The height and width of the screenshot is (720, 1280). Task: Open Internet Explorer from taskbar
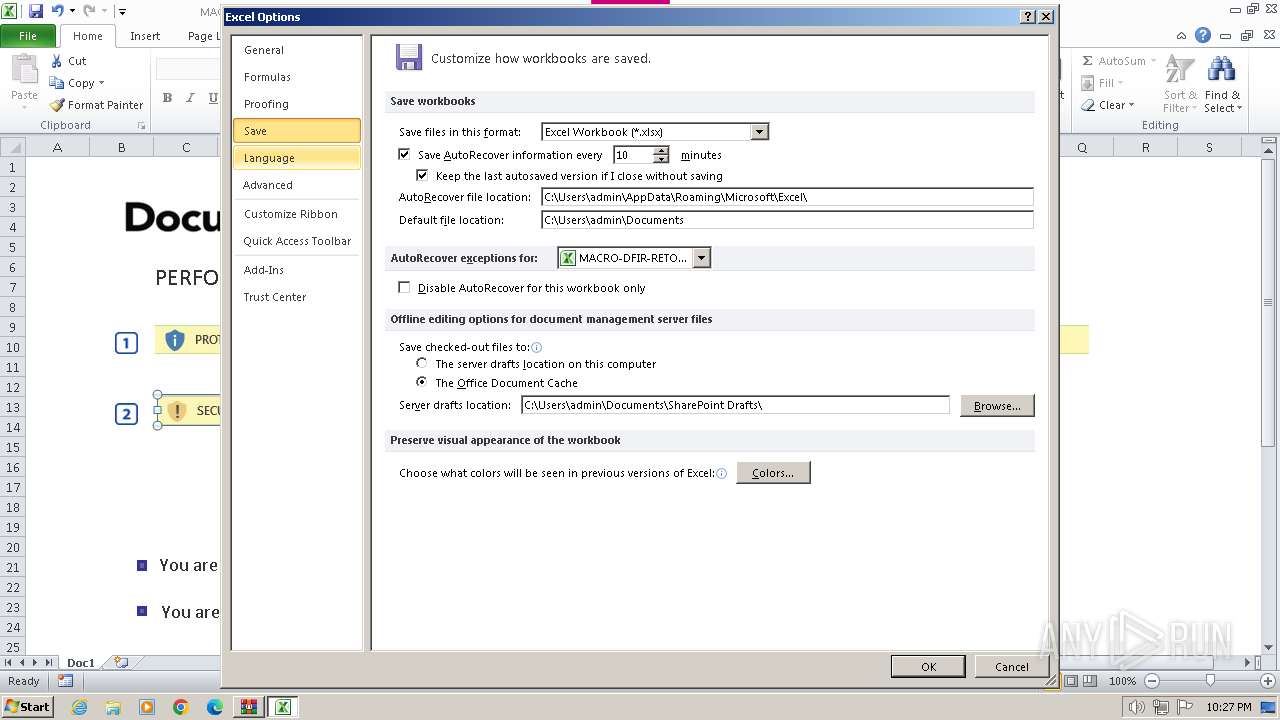(x=79, y=707)
